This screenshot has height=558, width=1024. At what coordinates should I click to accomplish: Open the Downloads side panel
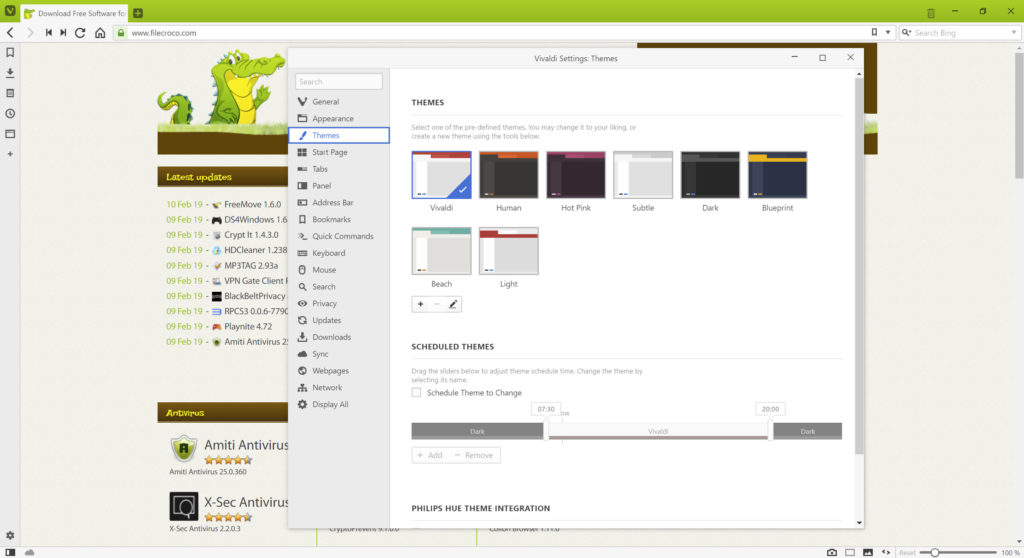point(10,73)
